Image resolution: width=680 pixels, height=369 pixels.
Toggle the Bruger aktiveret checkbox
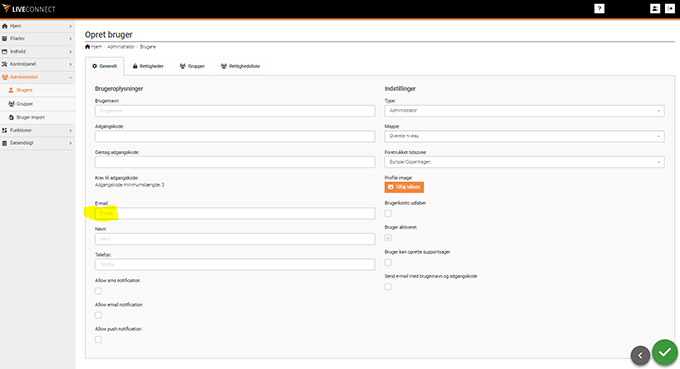tap(388, 238)
